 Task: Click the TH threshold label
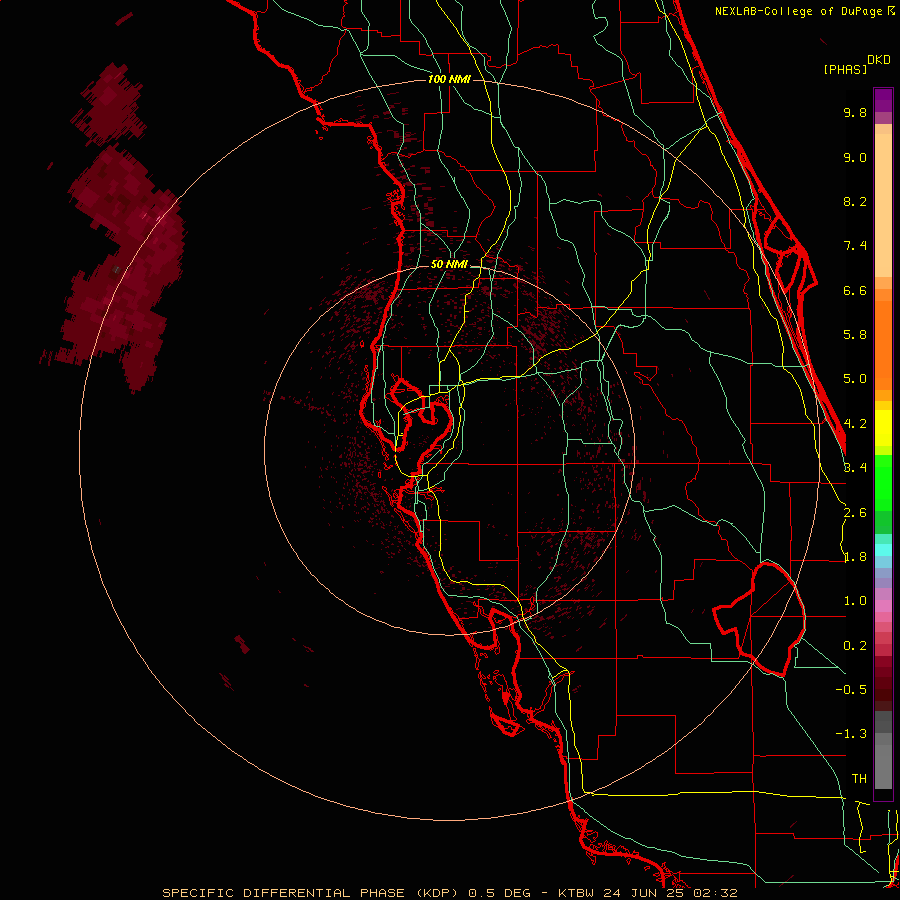859,779
